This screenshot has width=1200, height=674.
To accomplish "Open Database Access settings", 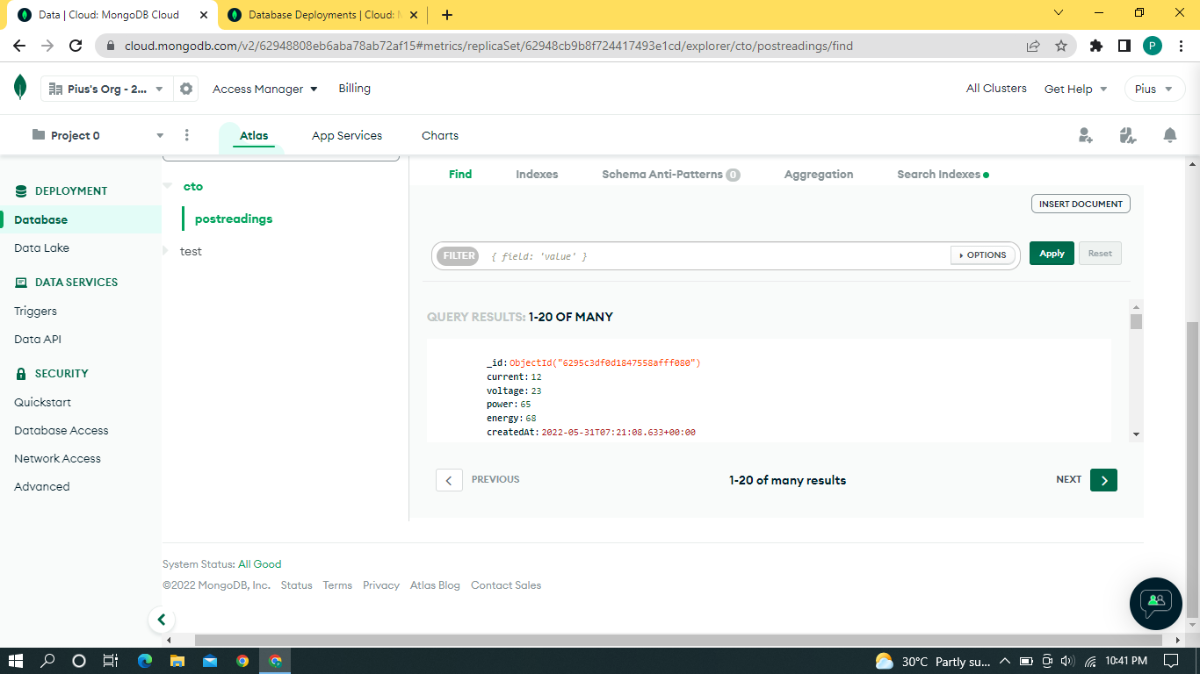I will 62,430.
